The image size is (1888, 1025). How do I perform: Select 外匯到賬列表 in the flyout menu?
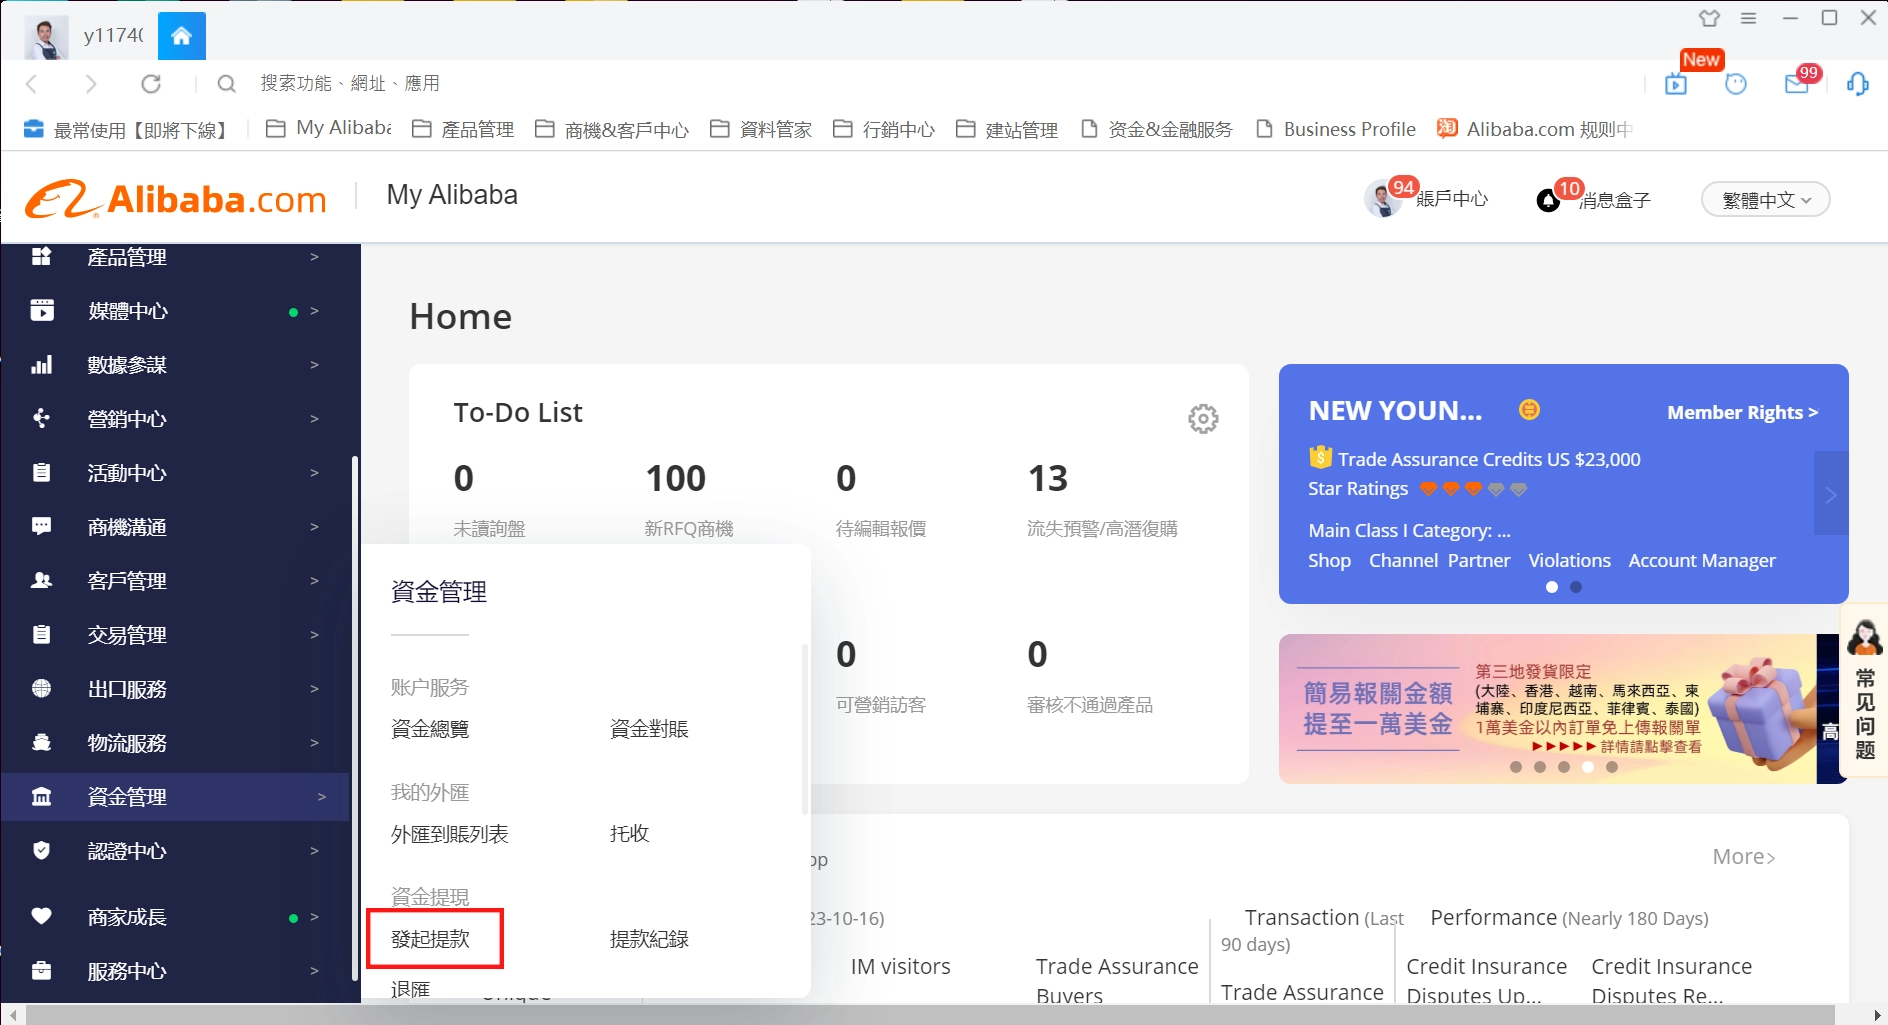pyautogui.click(x=450, y=834)
